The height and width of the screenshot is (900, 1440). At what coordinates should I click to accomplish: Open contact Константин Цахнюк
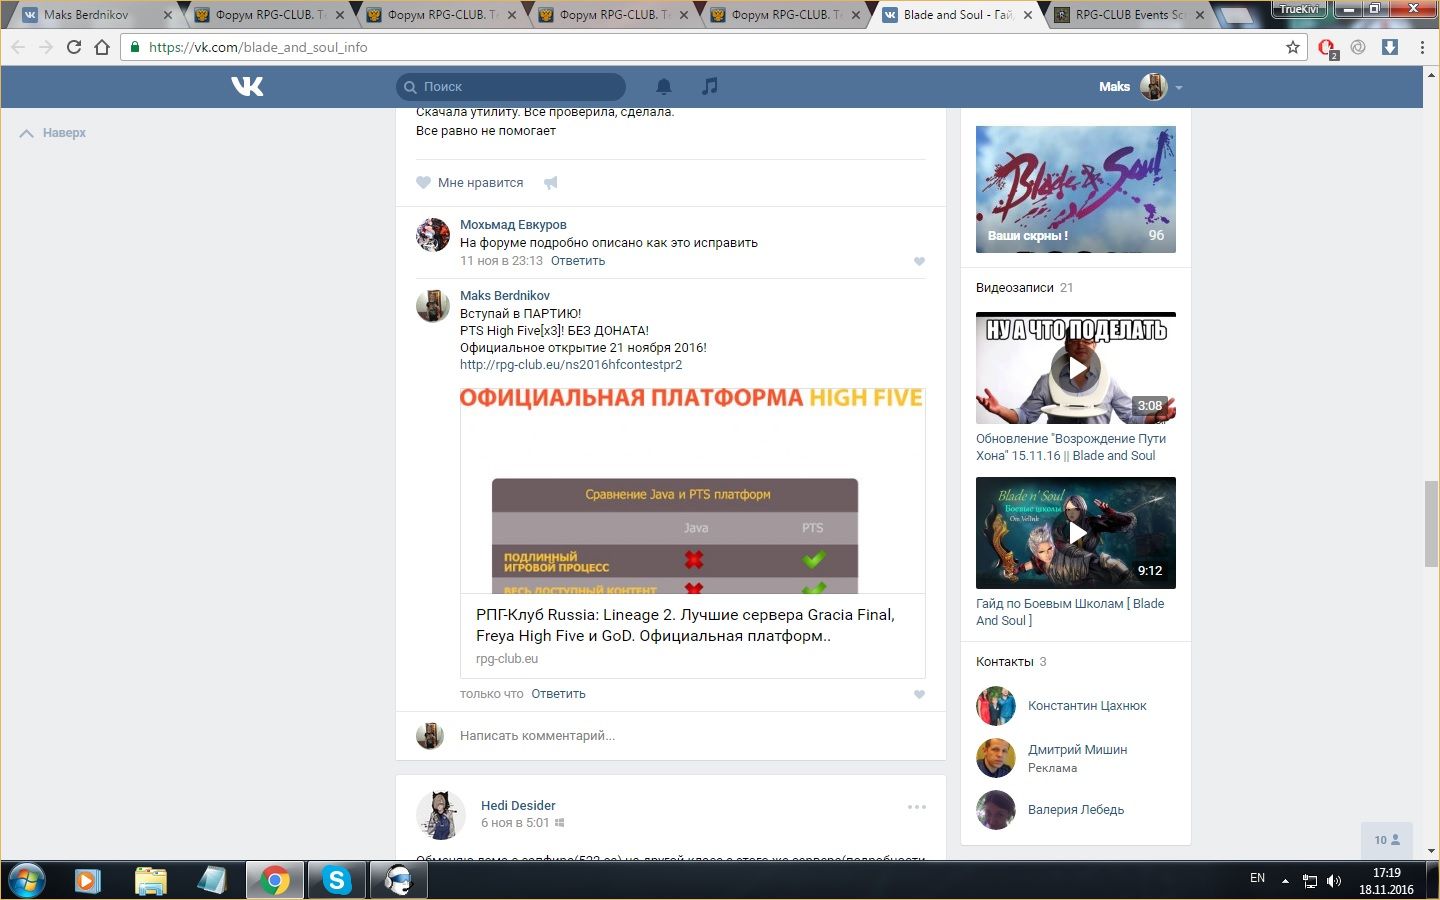point(1087,706)
